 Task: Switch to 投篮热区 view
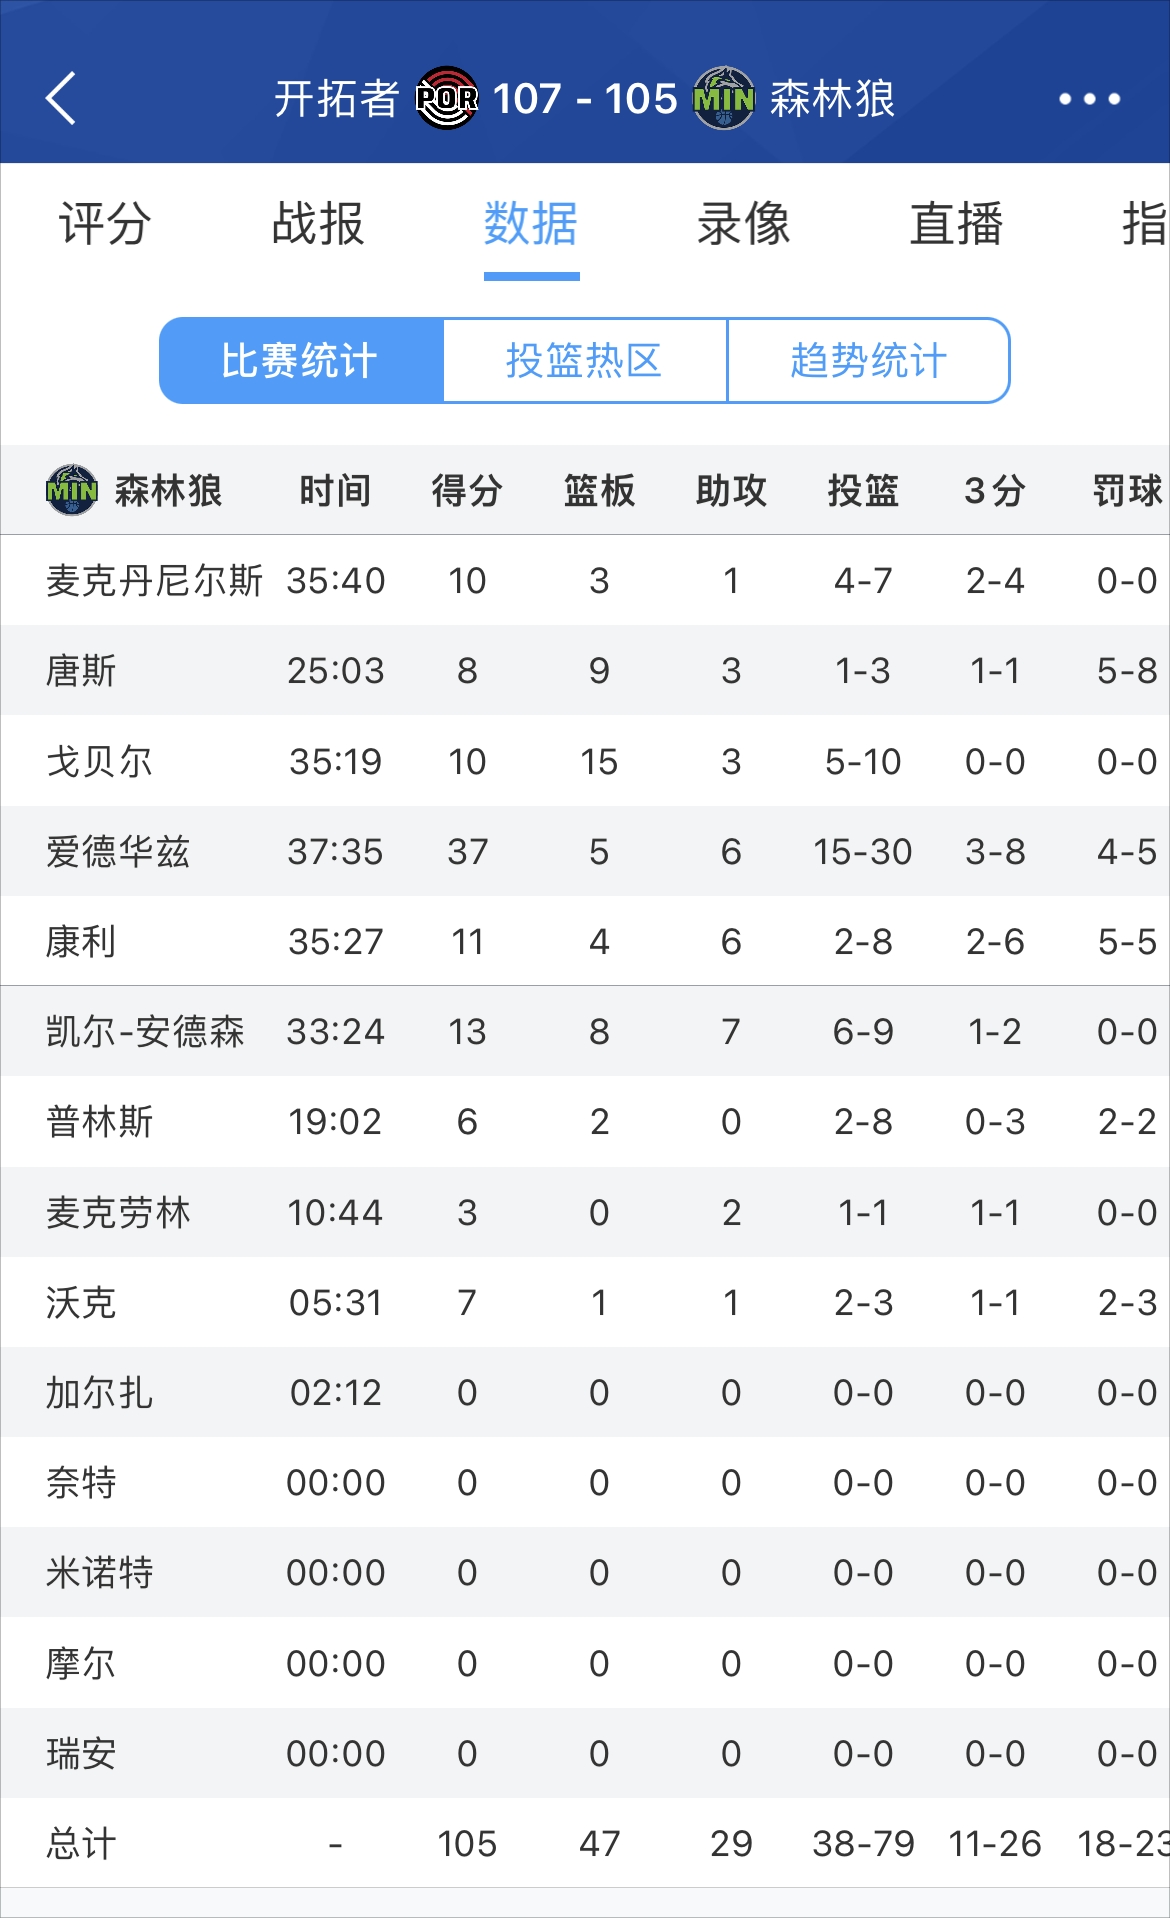[585, 361]
